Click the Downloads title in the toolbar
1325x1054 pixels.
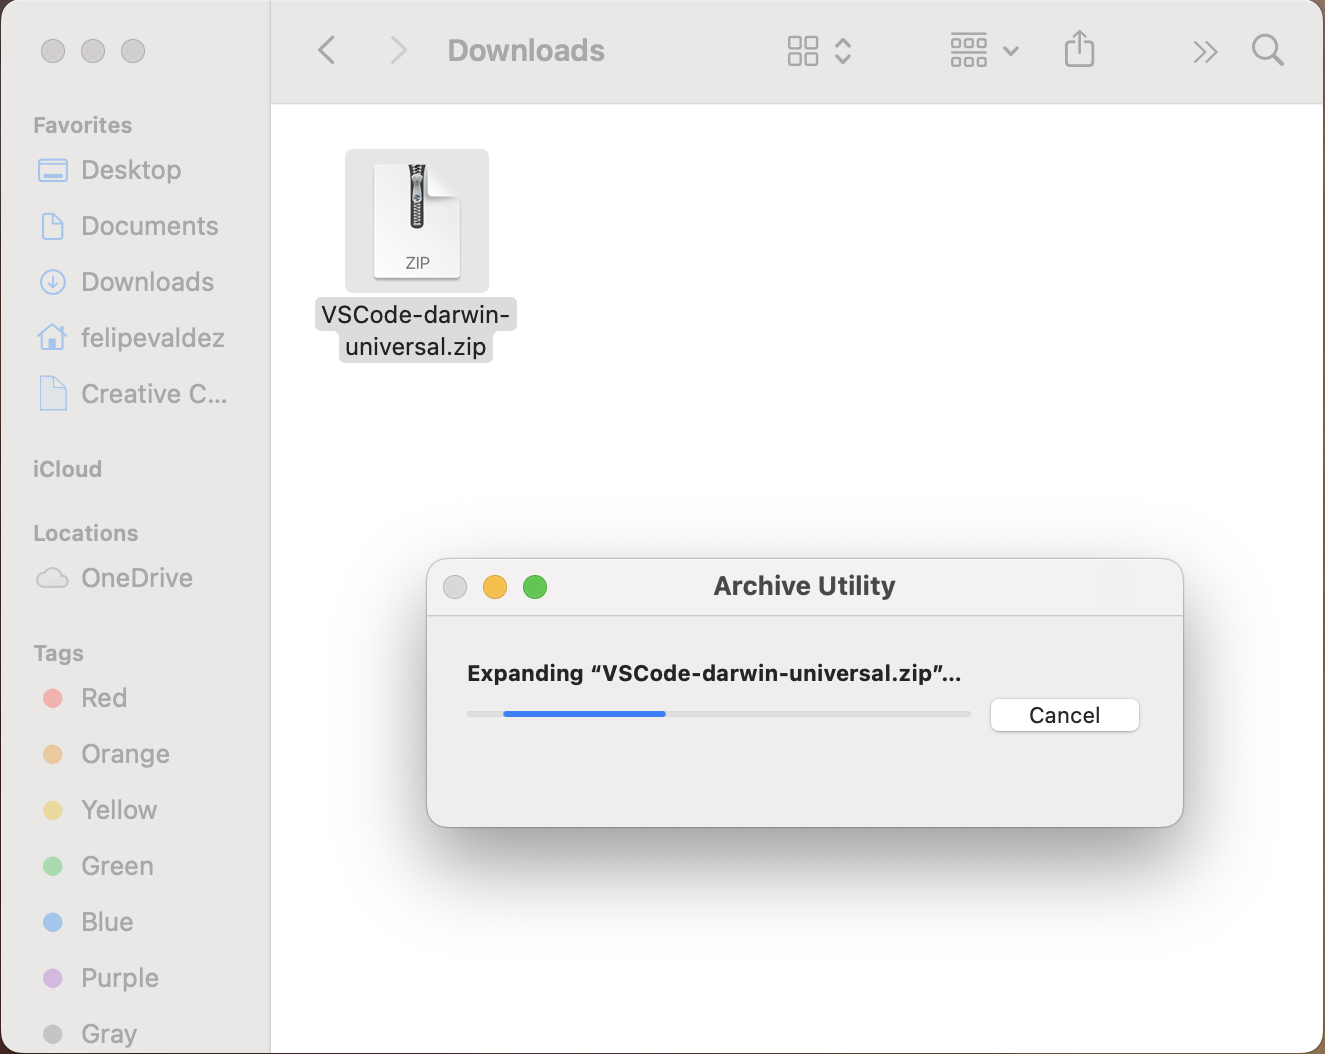[x=526, y=50]
